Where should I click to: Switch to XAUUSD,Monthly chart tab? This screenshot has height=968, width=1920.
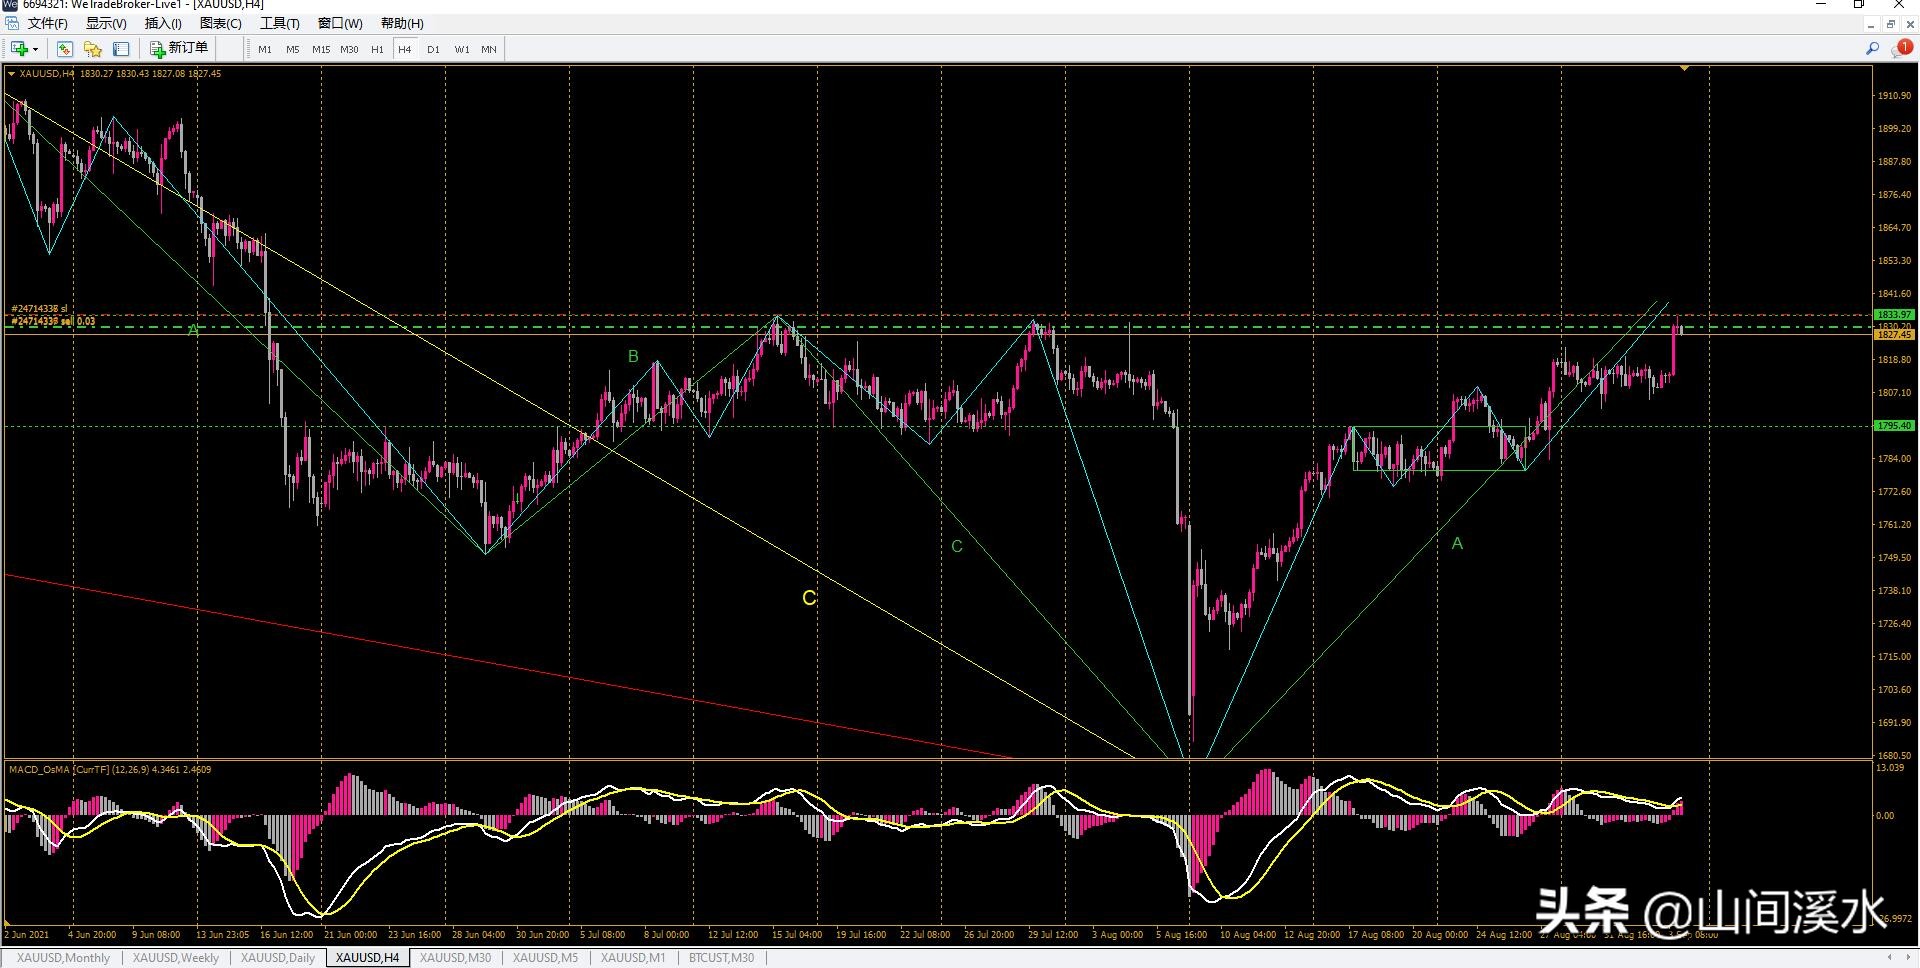64,958
